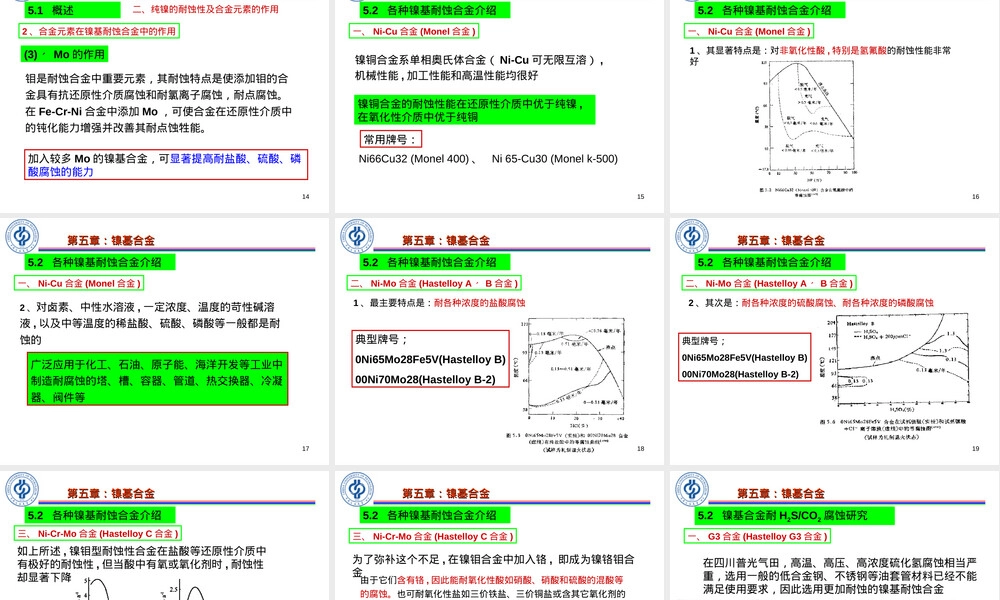
Task: Click '一、G3 合金 (Hastelloy G3 合金)' label
Action: pos(756,537)
